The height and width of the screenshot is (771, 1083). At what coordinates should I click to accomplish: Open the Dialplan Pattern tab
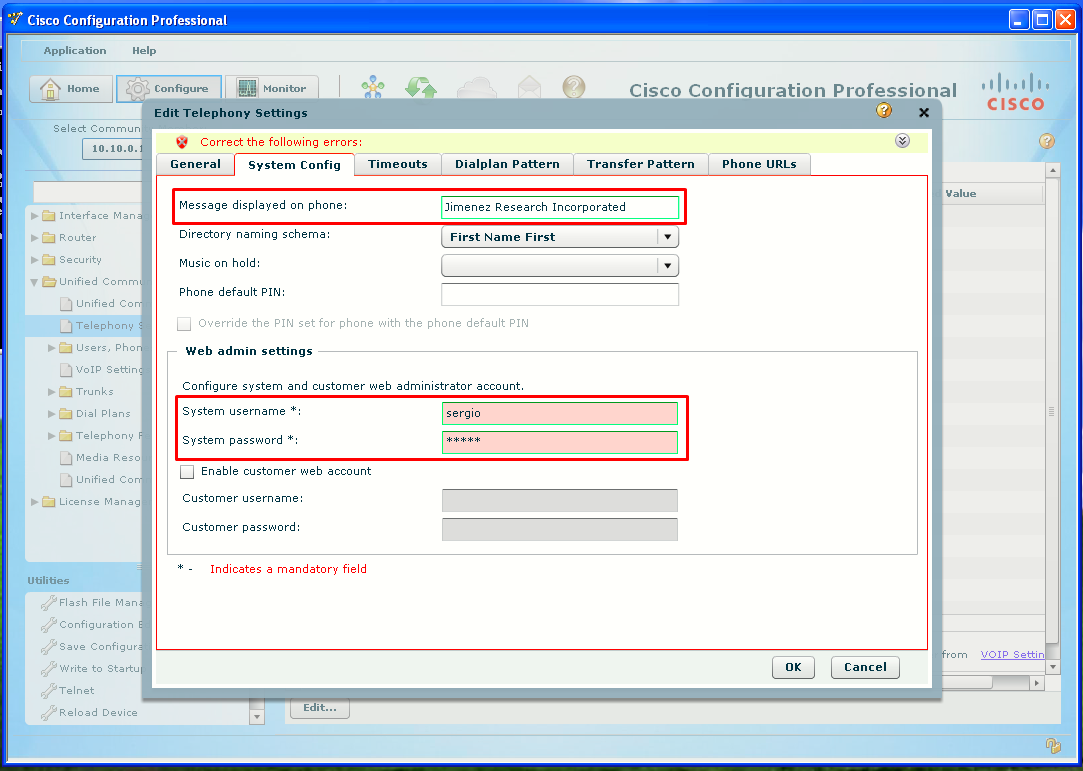pyautogui.click(x=507, y=164)
